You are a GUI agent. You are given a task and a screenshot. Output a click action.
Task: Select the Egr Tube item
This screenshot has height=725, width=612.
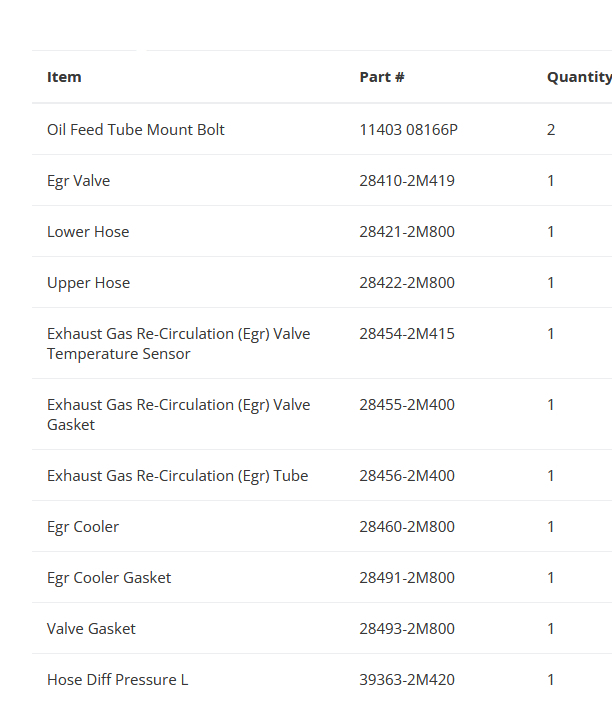(x=177, y=476)
